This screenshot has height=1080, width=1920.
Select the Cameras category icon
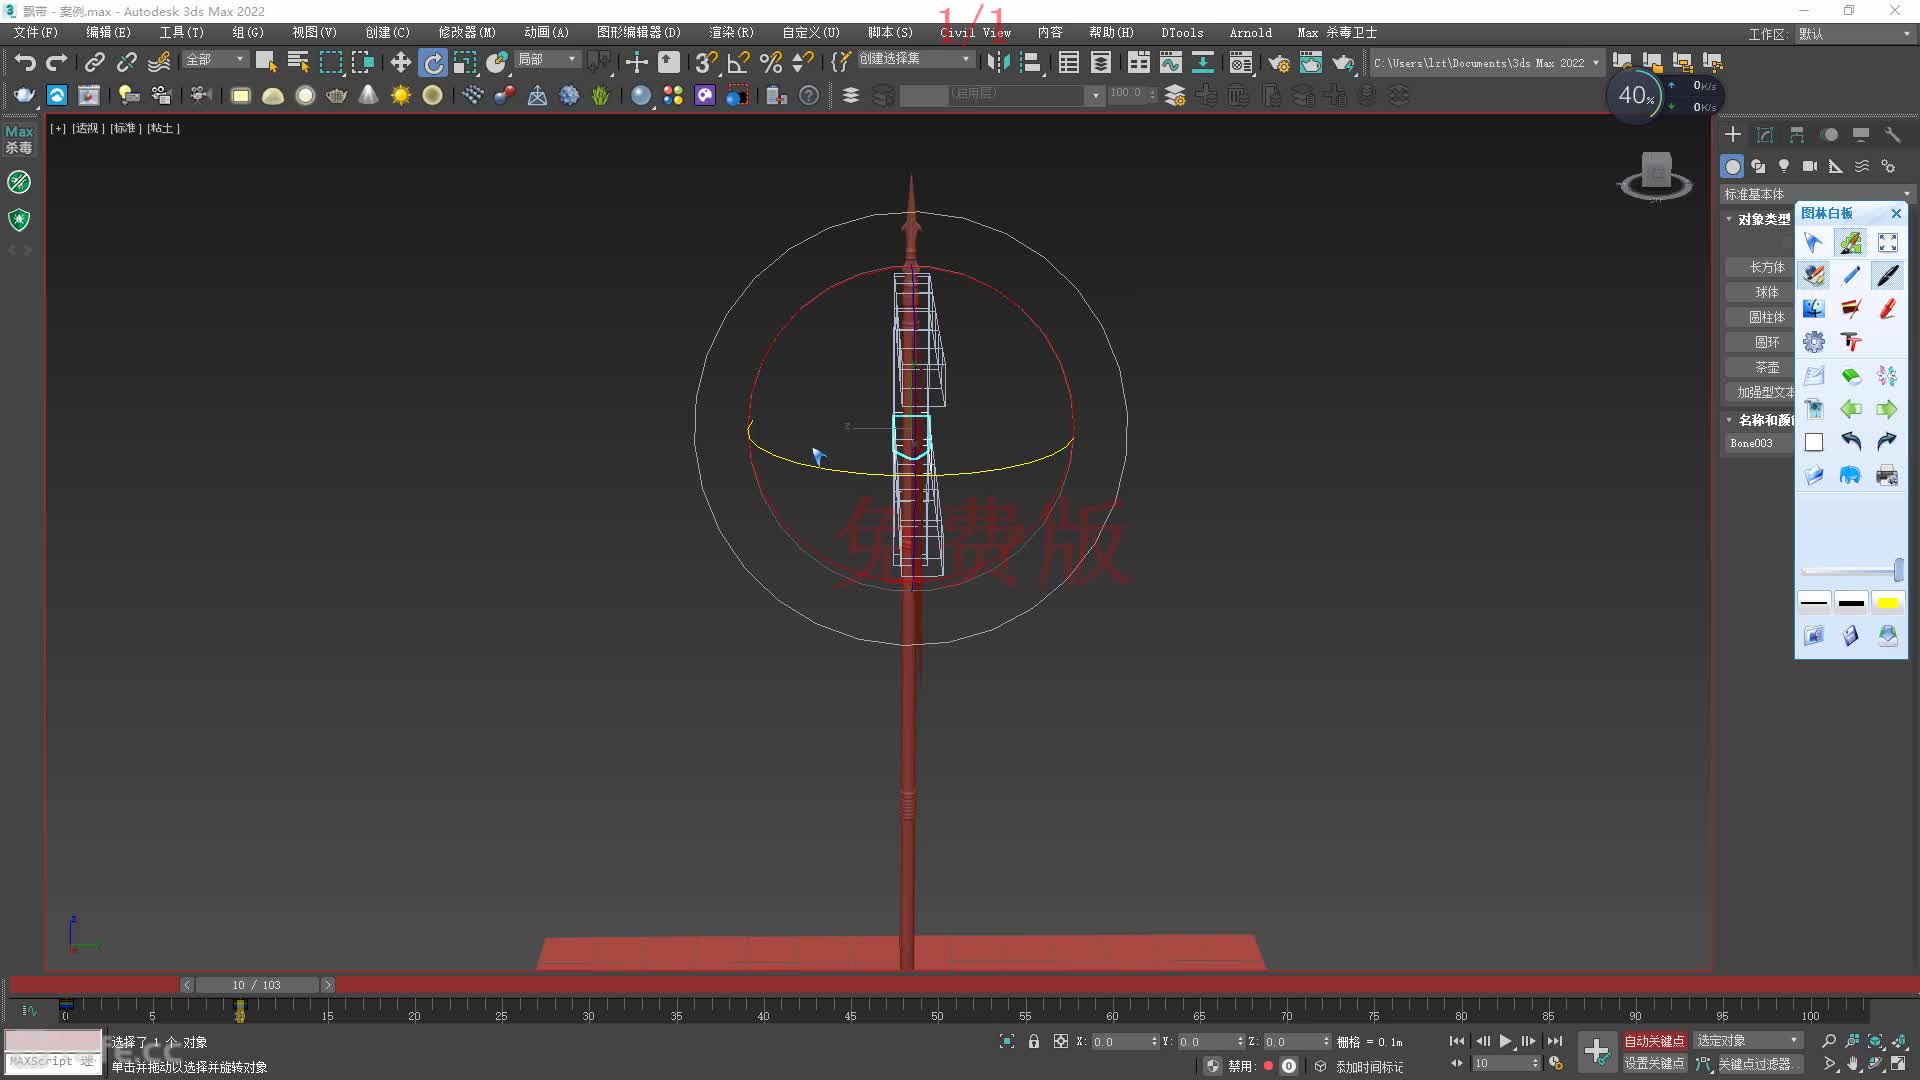tap(1810, 166)
